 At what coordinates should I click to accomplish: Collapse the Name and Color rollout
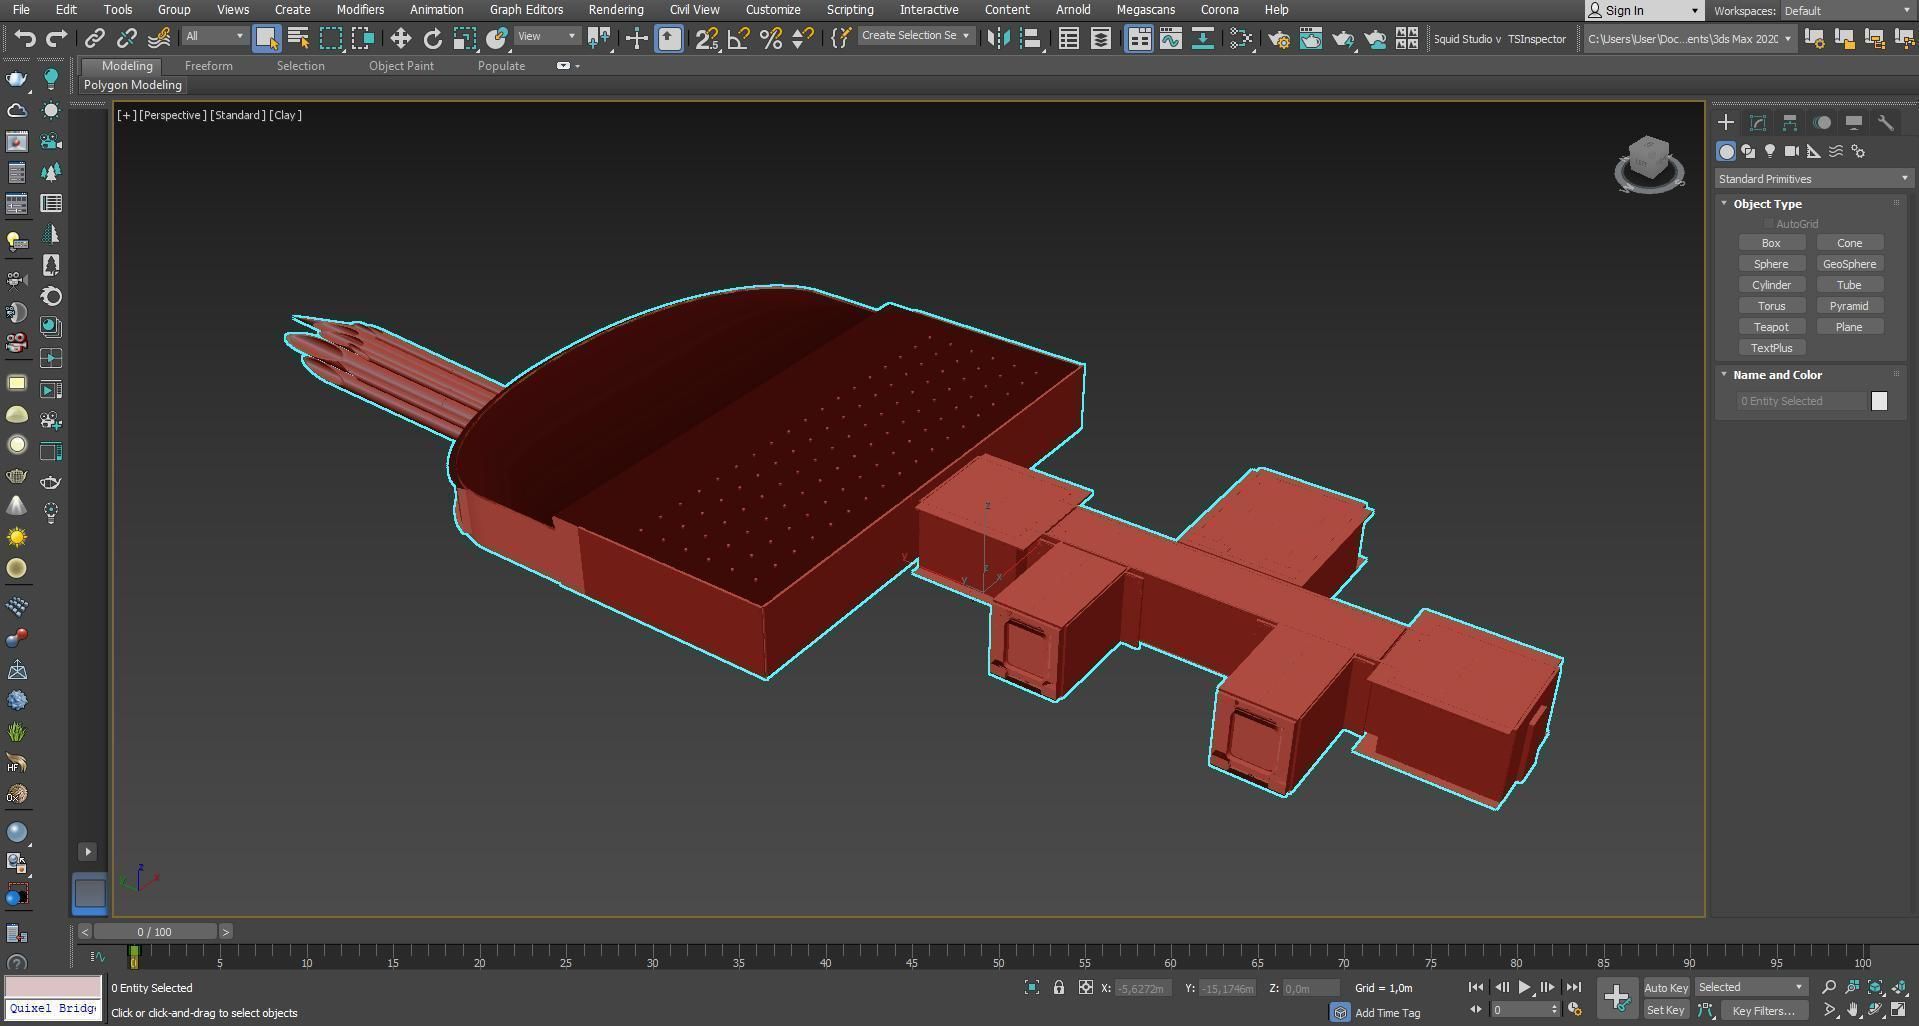[1724, 374]
